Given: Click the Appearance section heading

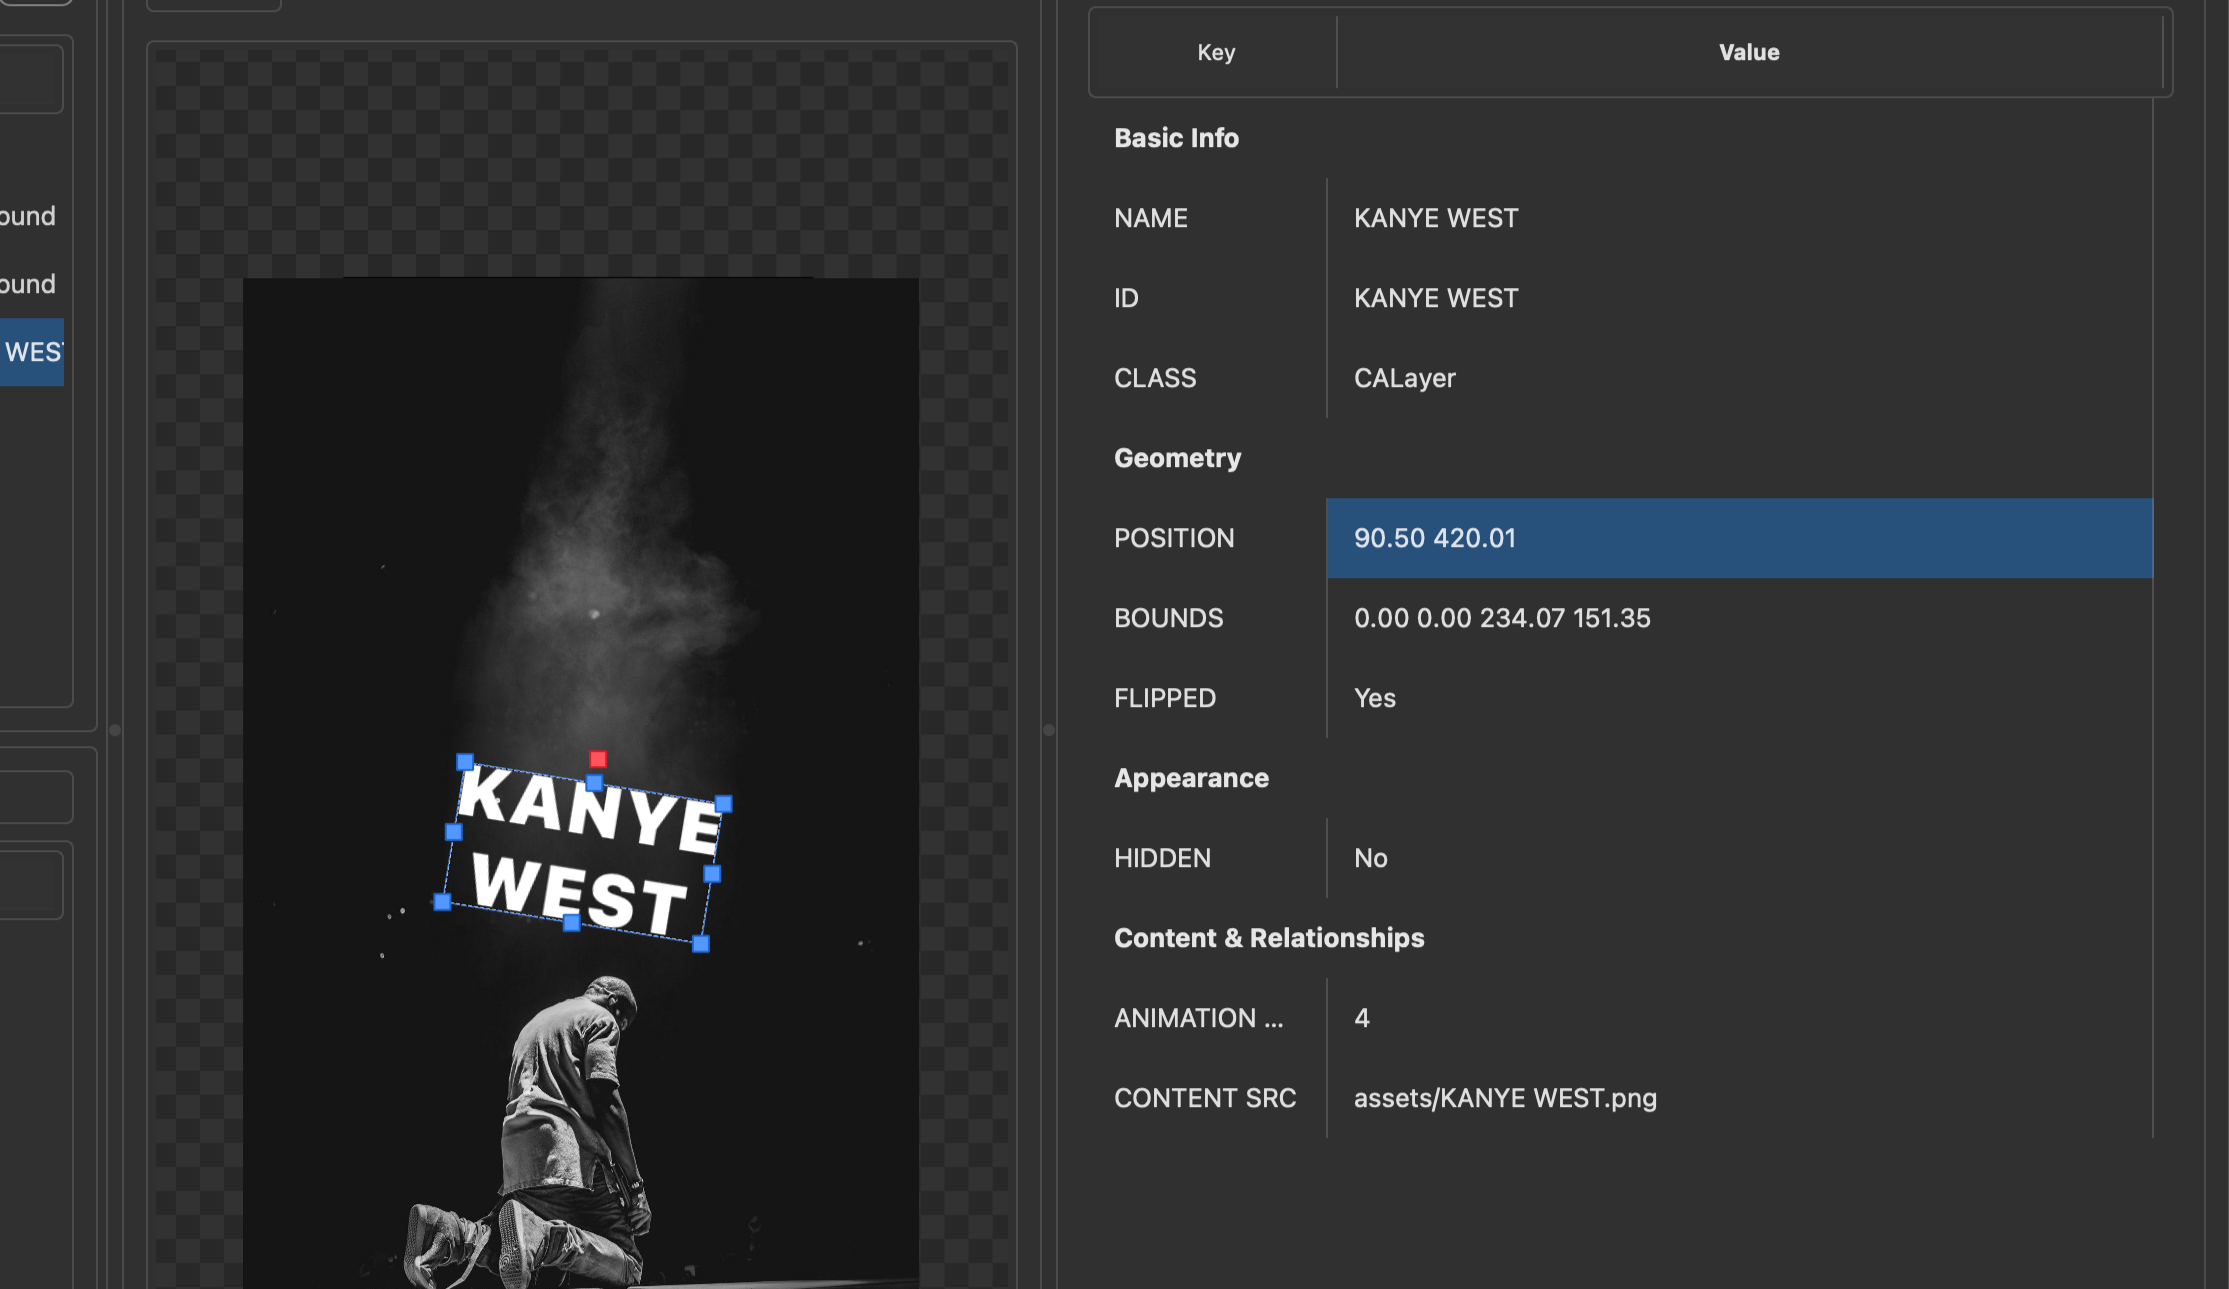Looking at the screenshot, I should tap(1191, 778).
